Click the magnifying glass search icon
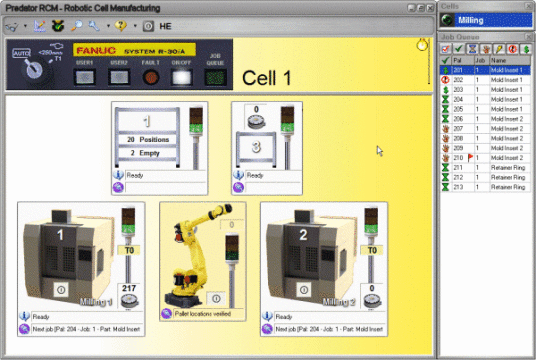Image resolution: width=536 pixels, height=360 pixels. (77, 26)
